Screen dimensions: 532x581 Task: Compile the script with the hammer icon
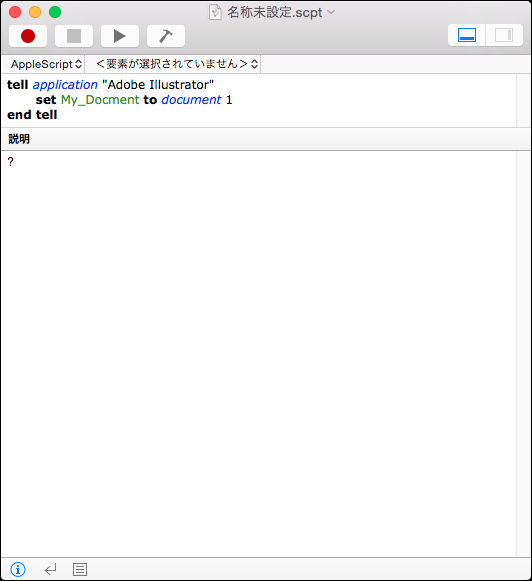(166, 36)
